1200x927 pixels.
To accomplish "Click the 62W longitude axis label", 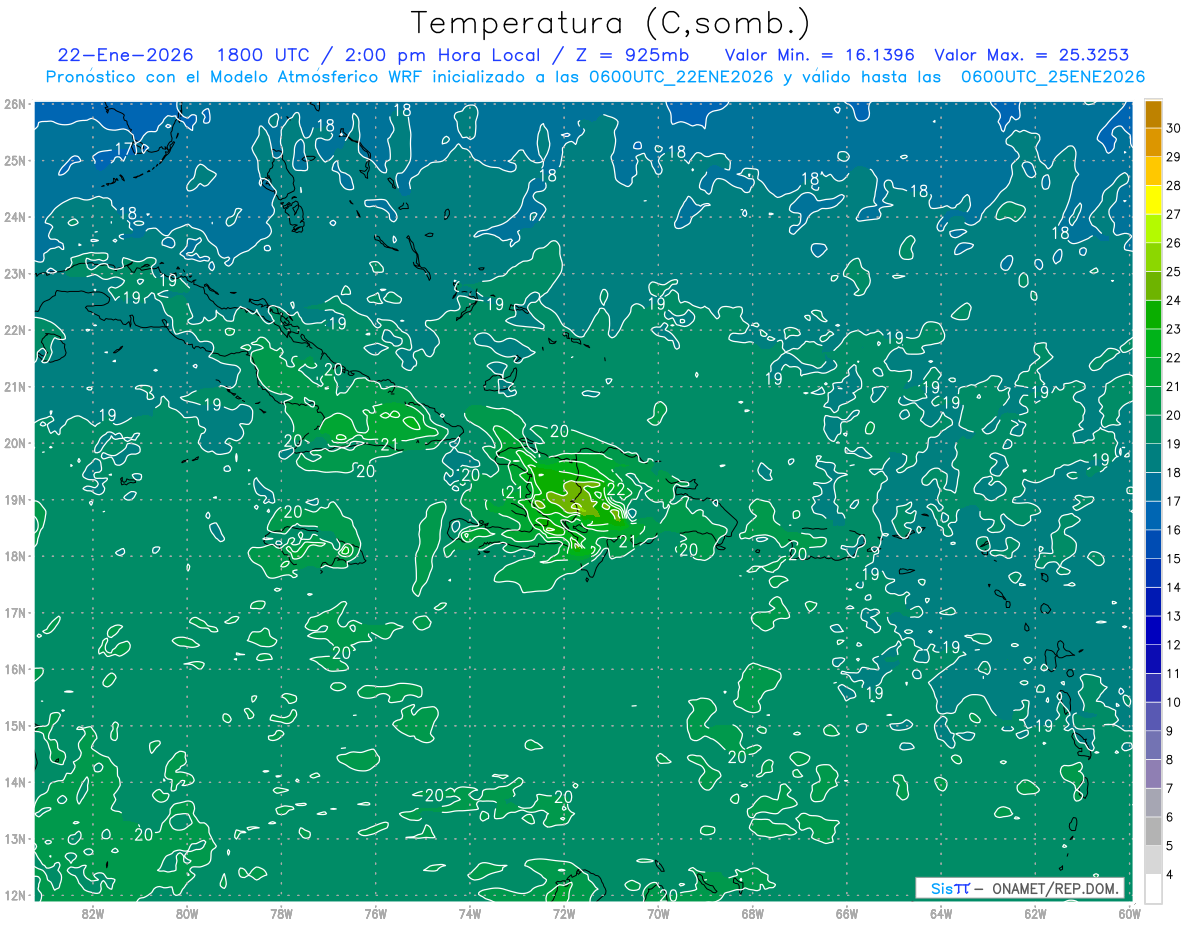I will click(x=1035, y=913).
